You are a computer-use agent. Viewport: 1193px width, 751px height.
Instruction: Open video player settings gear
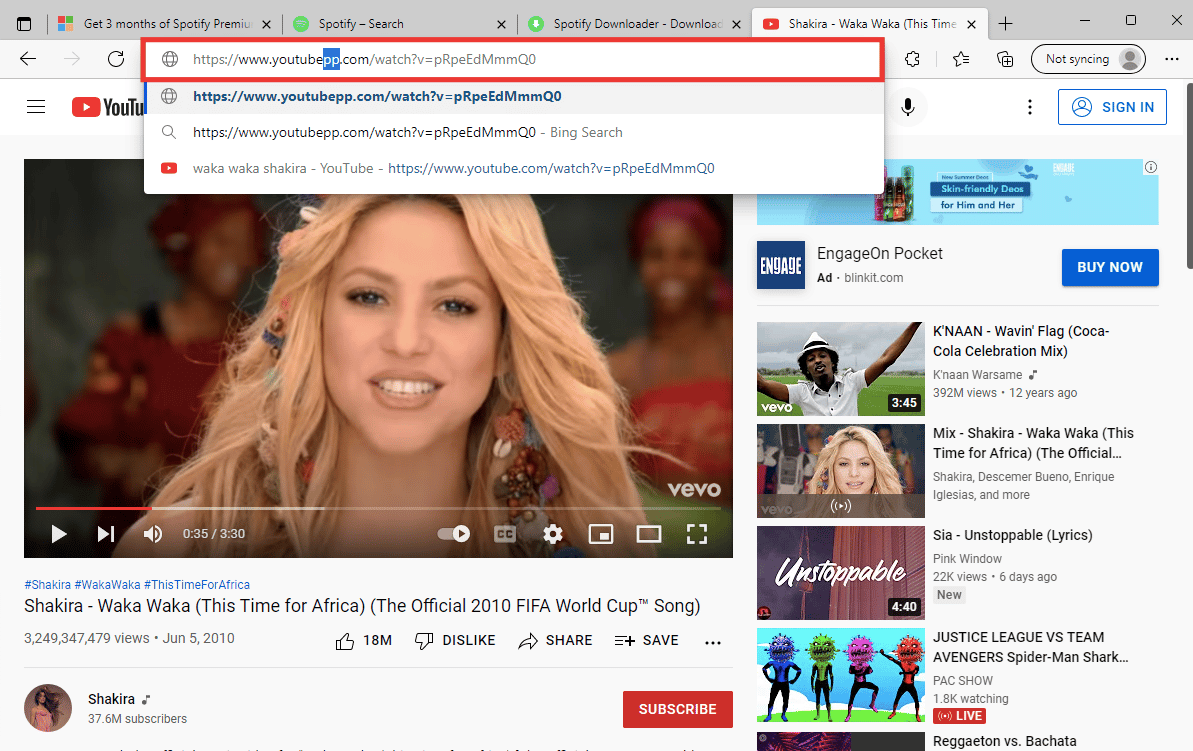(553, 534)
